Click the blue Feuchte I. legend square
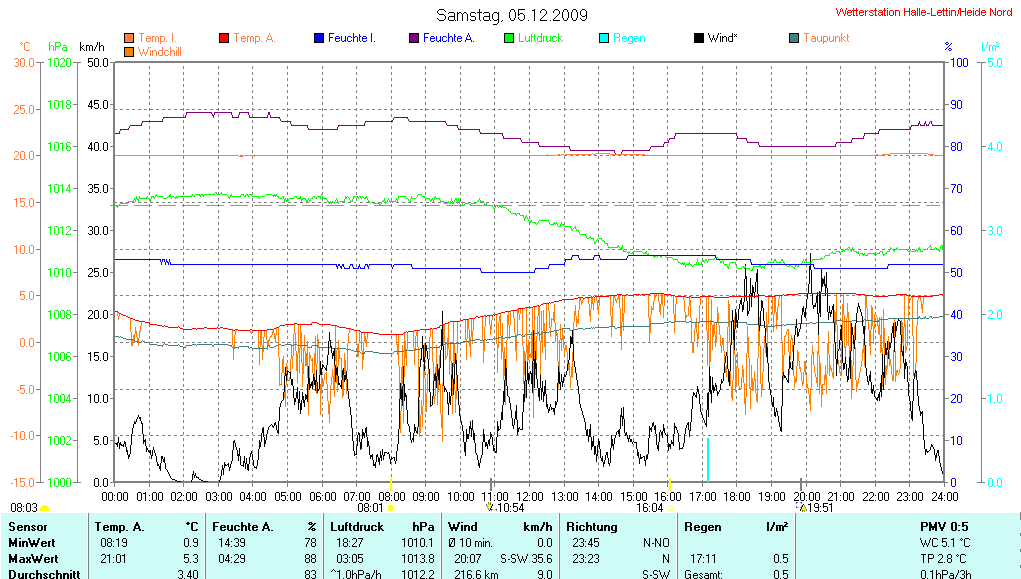Viewport: 1021px width, 579px height. point(319,38)
